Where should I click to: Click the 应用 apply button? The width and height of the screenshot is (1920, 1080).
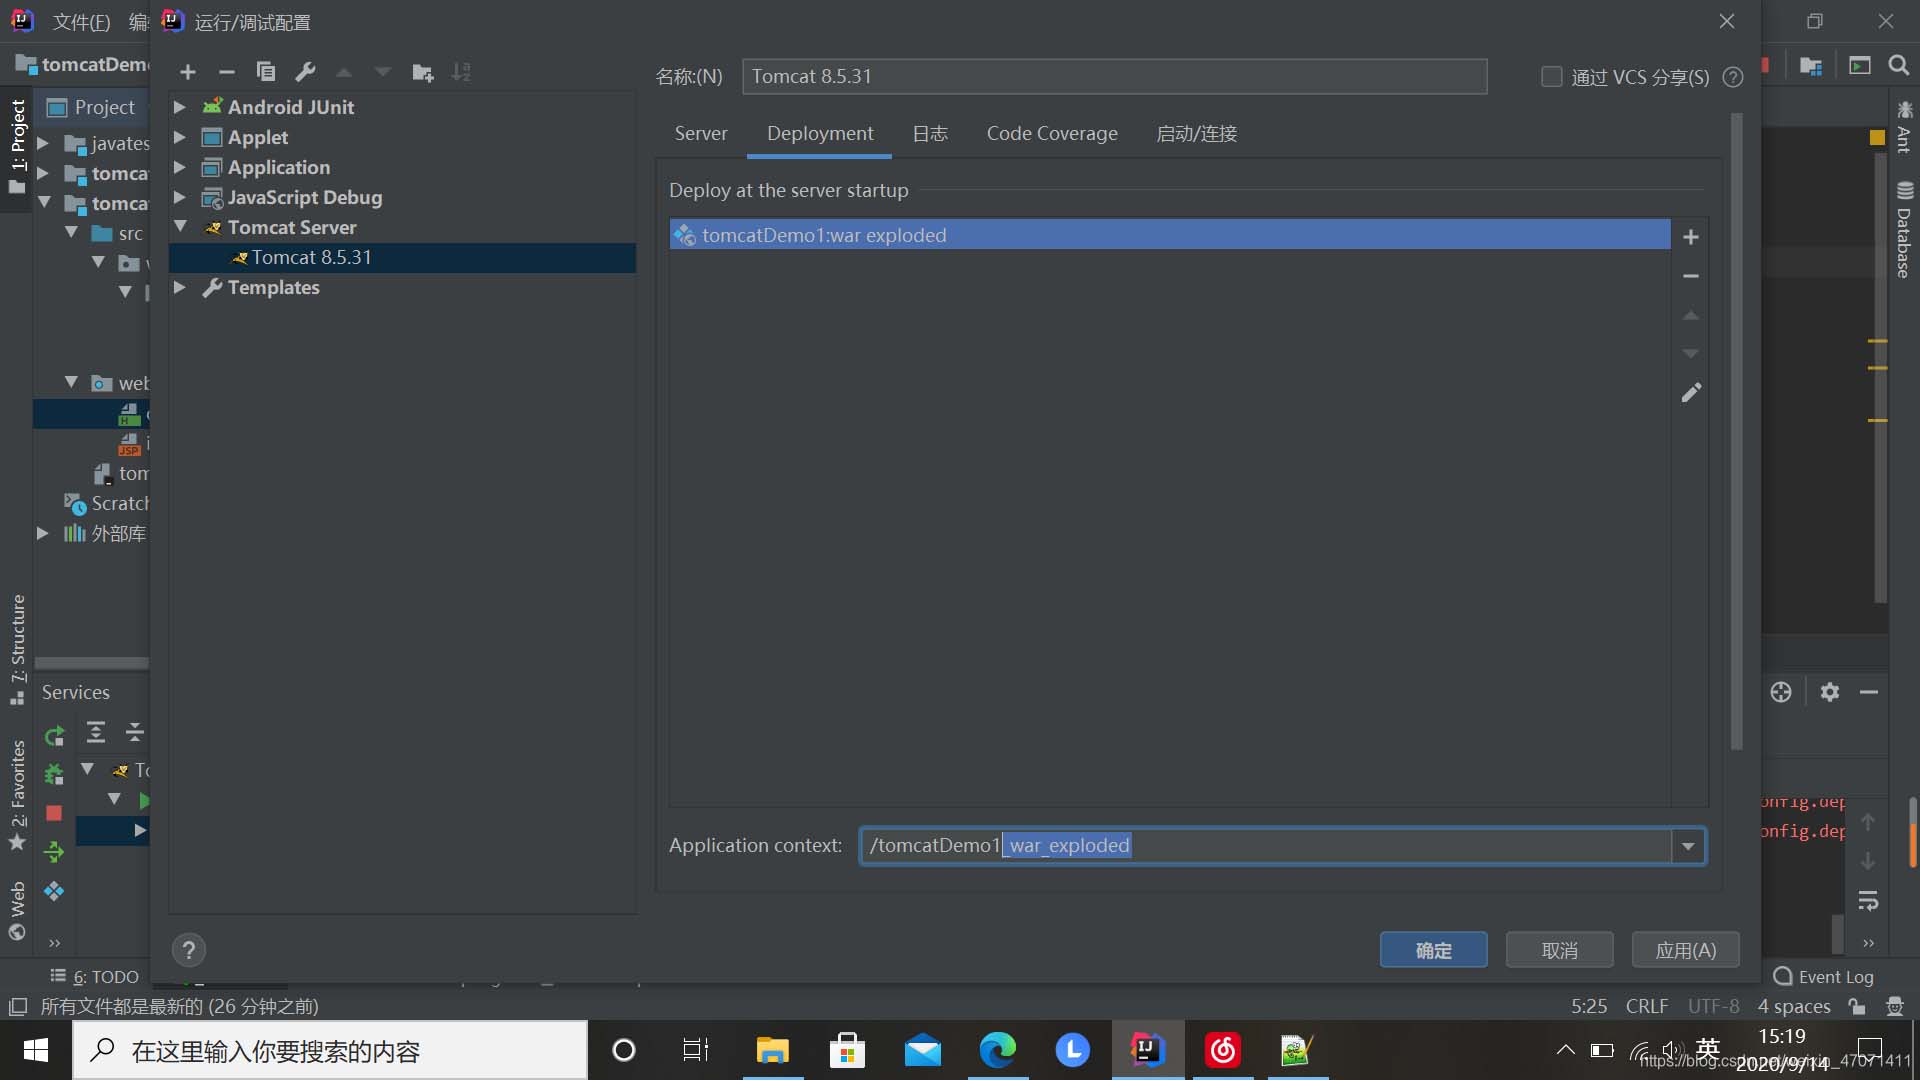[x=1687, y=949]
